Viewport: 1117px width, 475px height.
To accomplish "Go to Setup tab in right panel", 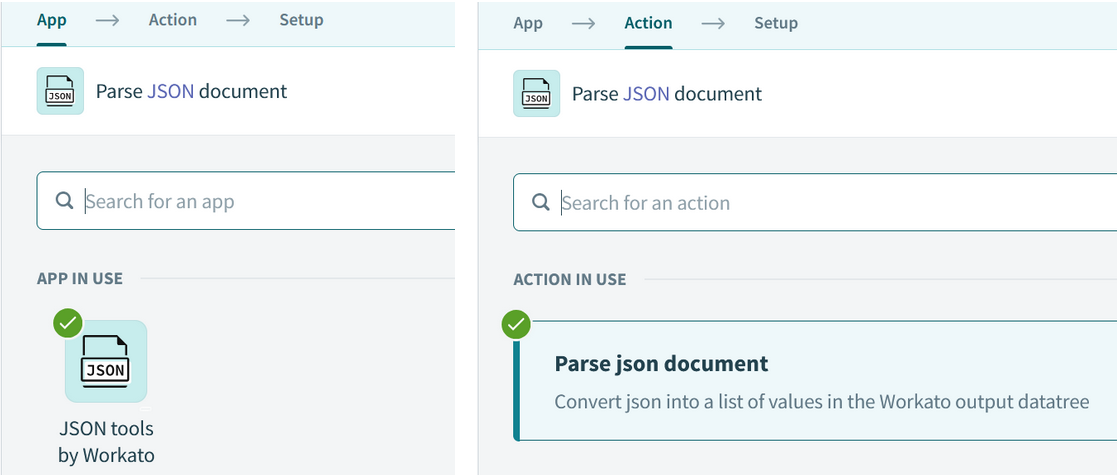I will 776,23.
